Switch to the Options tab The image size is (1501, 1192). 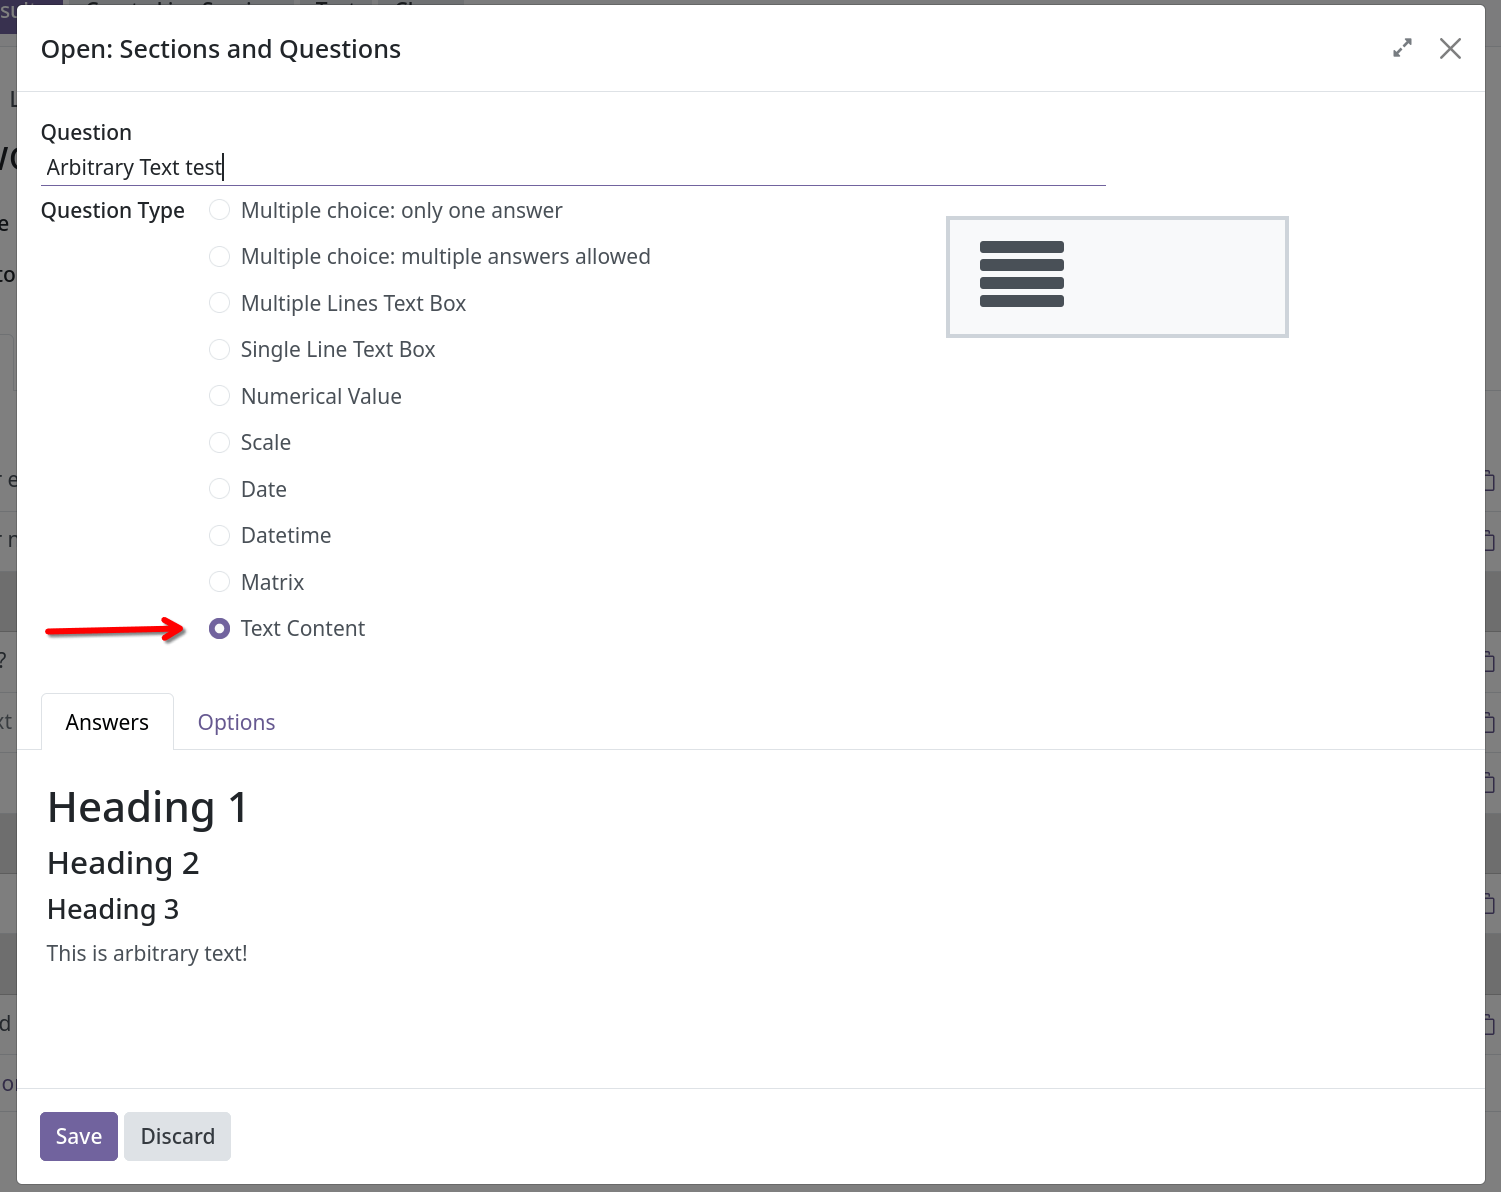[x=236, y=721]
